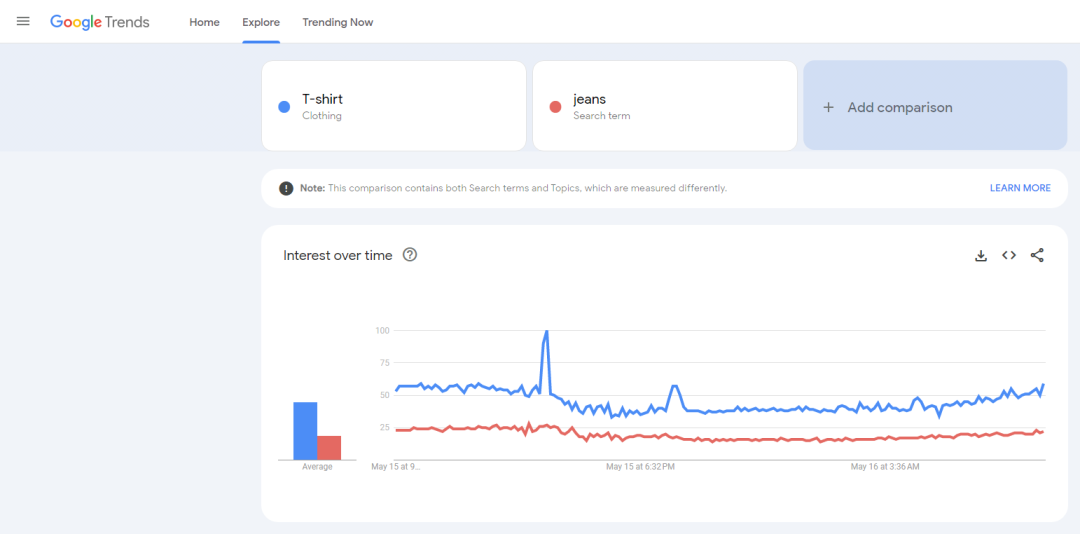Click the blue T-shirt color dot
Viewport: 1080px width, 534px height.
pos(284,107)
